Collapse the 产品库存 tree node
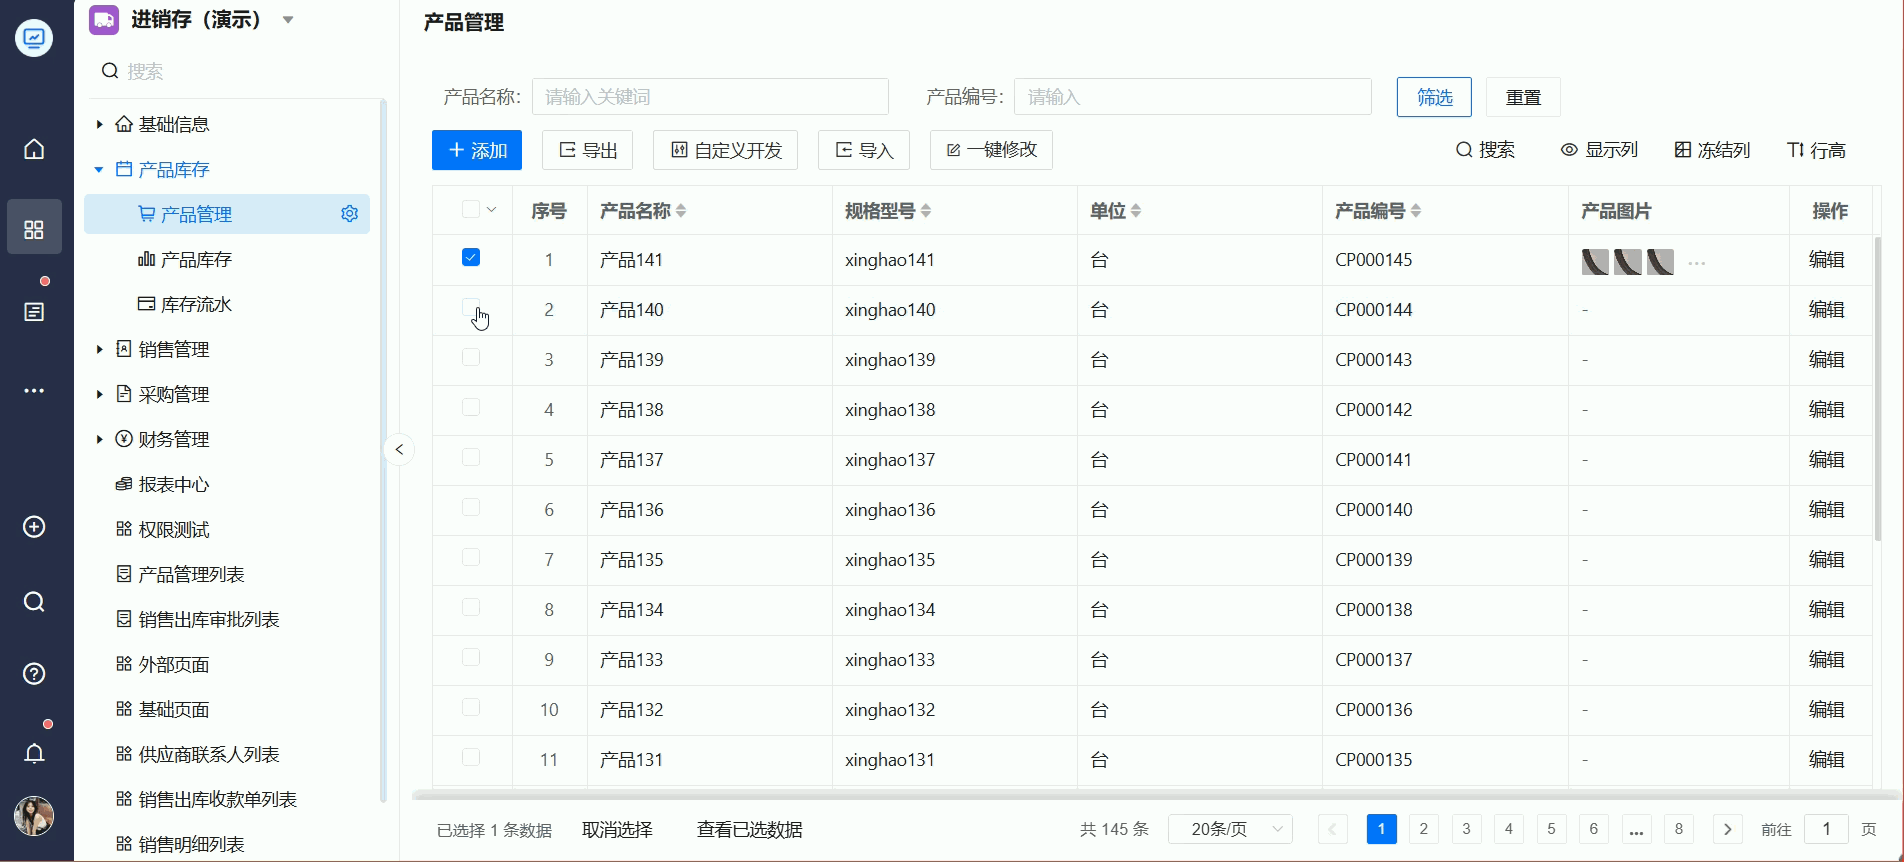 point(99,169)
